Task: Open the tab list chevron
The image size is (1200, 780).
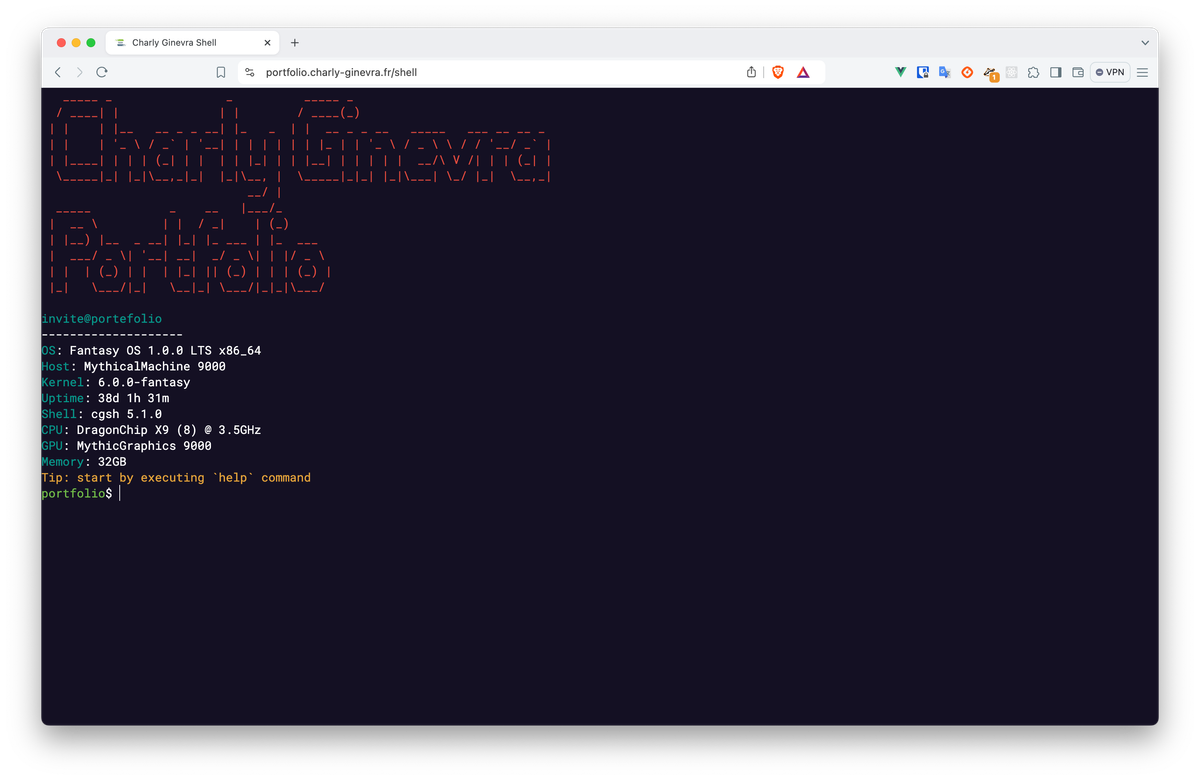Action: [x=1146, y=42]
